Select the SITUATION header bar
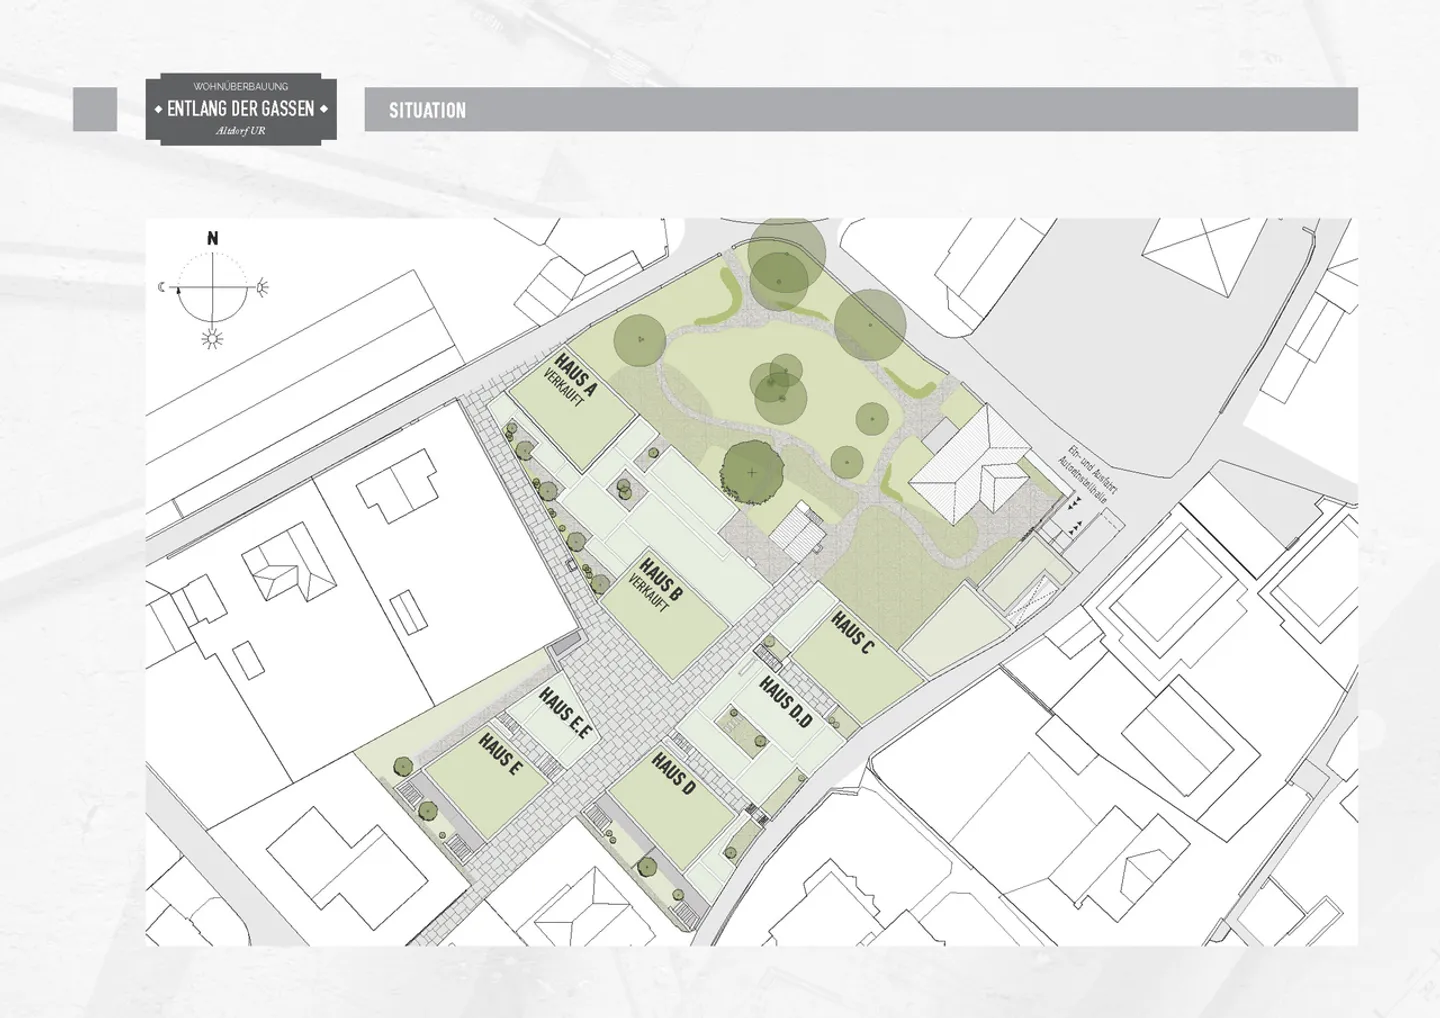 (860, 110)
